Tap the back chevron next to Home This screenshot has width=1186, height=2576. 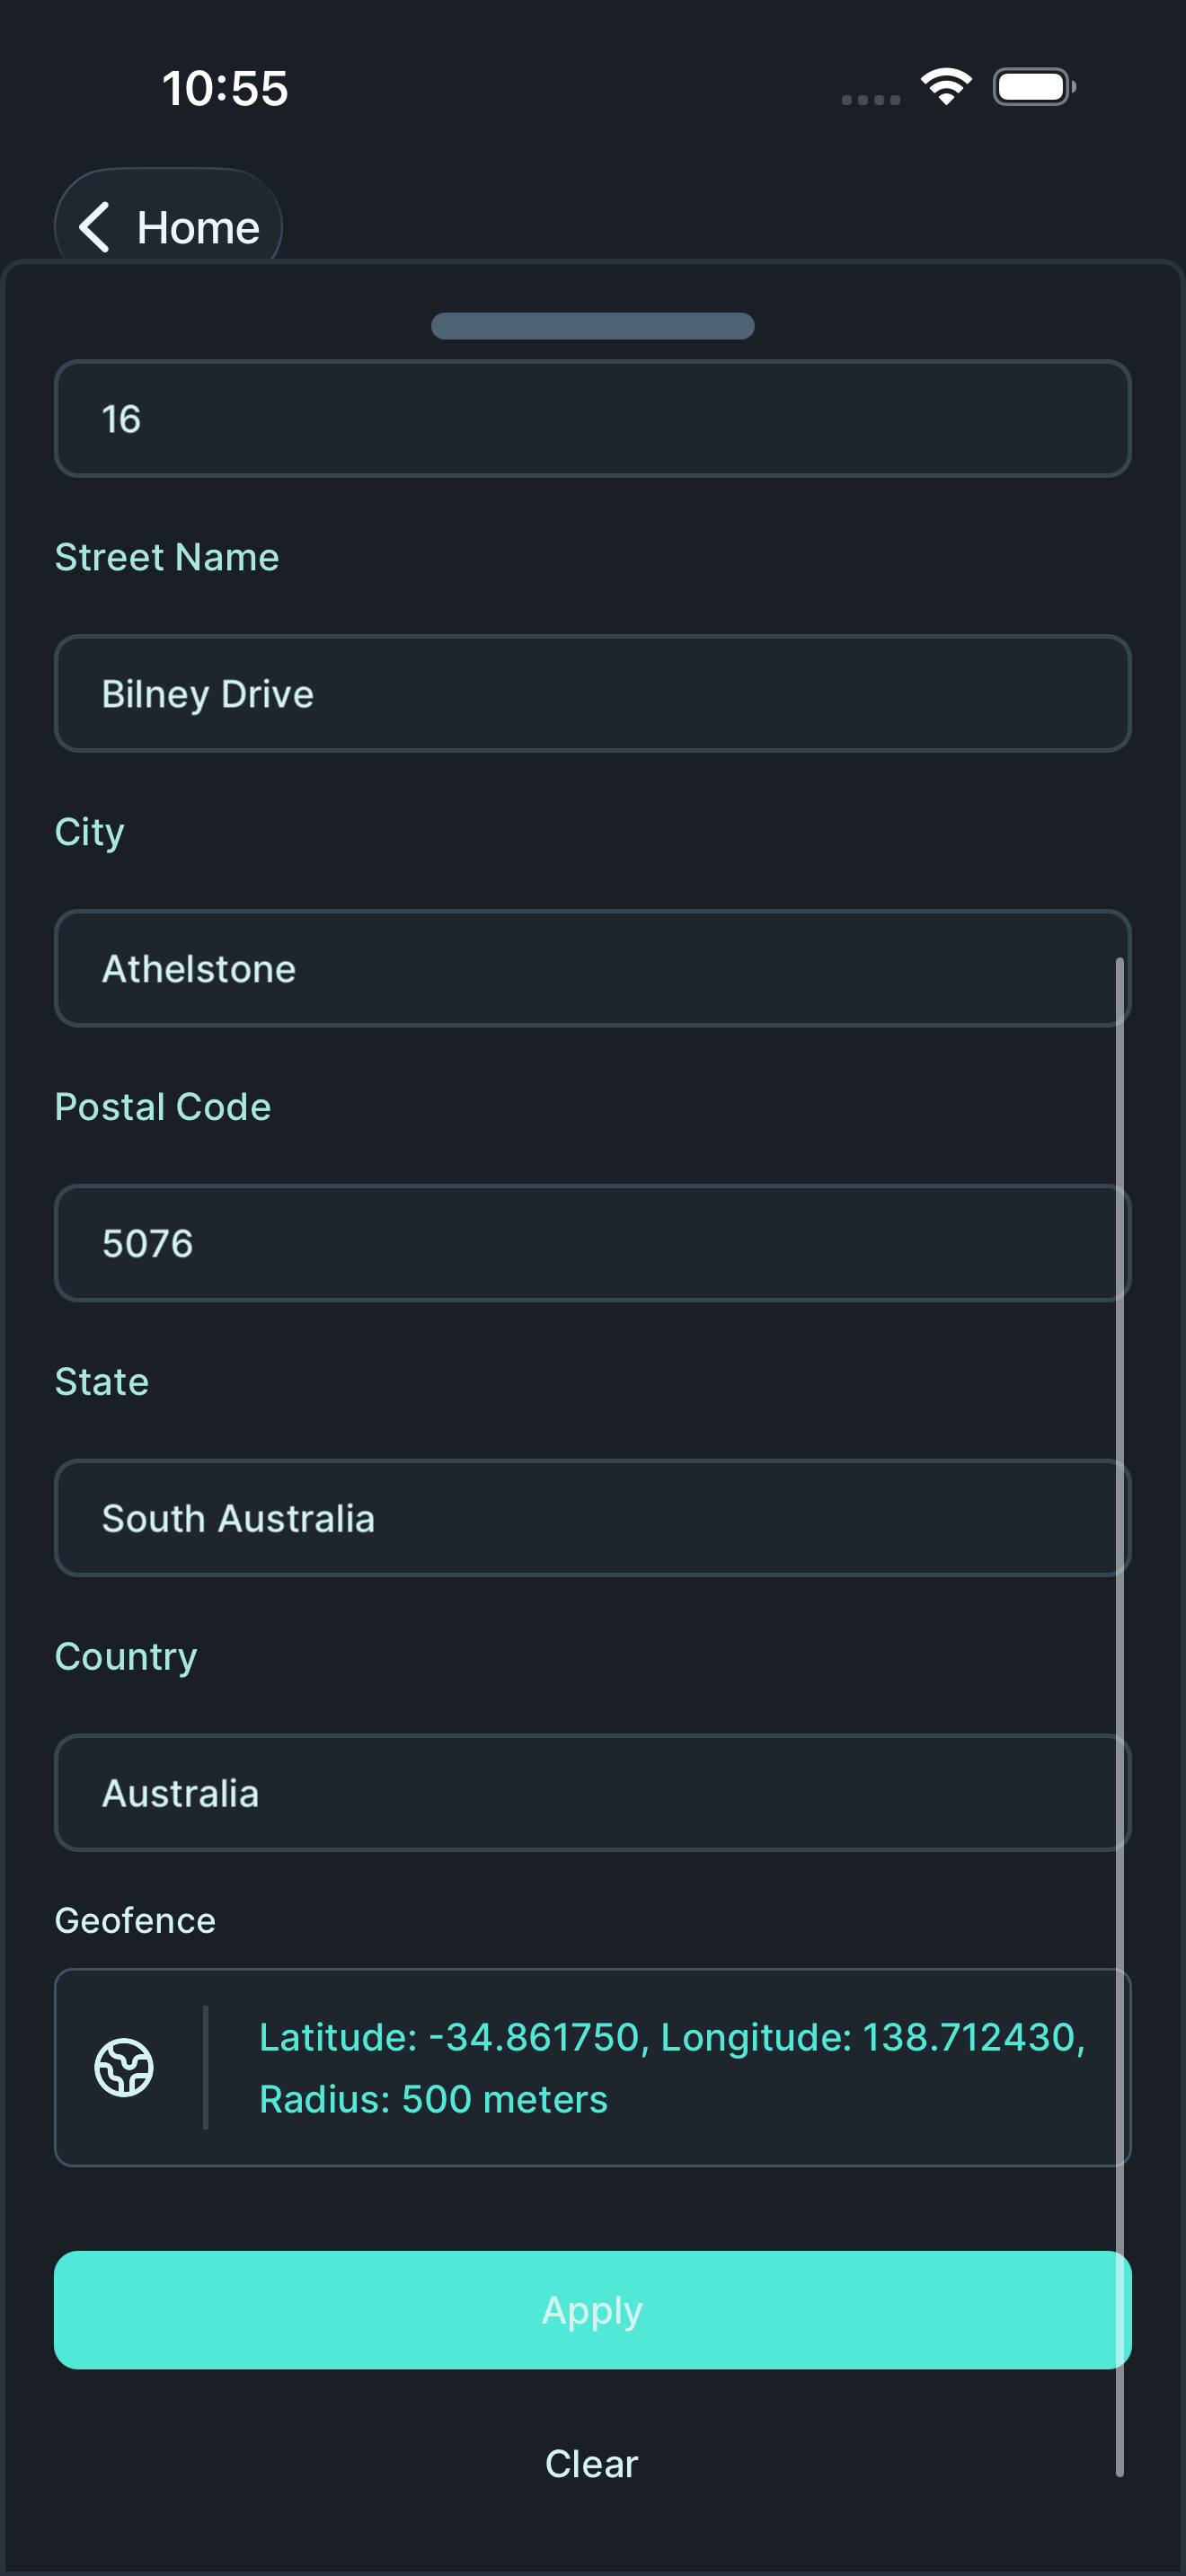tap(95, 226)
